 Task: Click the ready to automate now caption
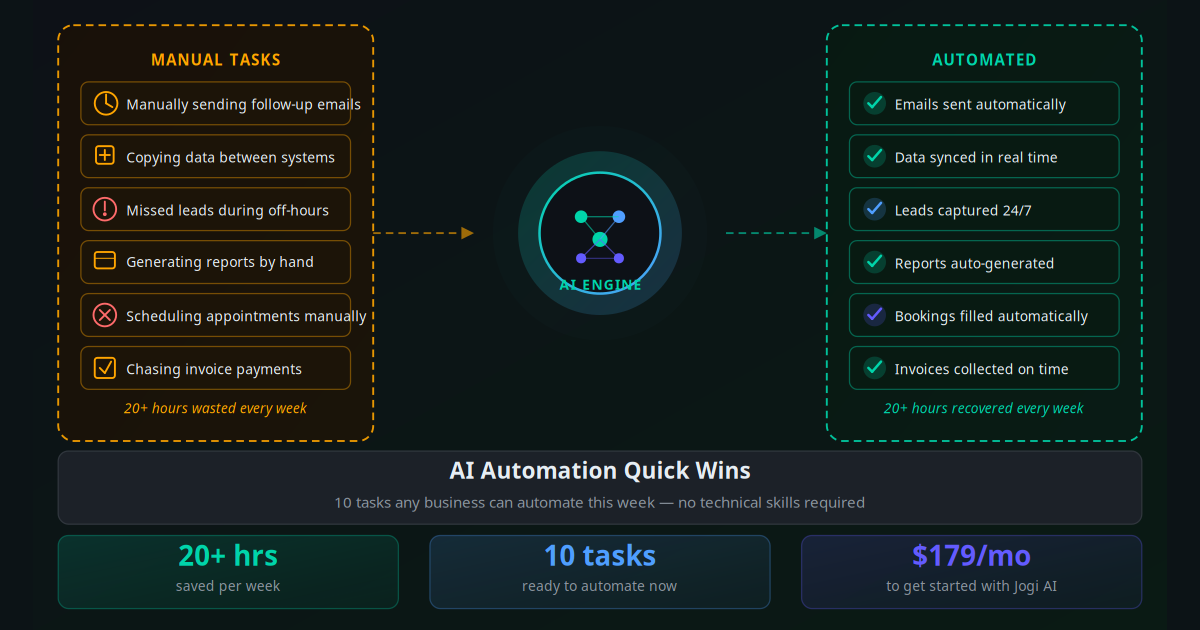coord(600,586)
